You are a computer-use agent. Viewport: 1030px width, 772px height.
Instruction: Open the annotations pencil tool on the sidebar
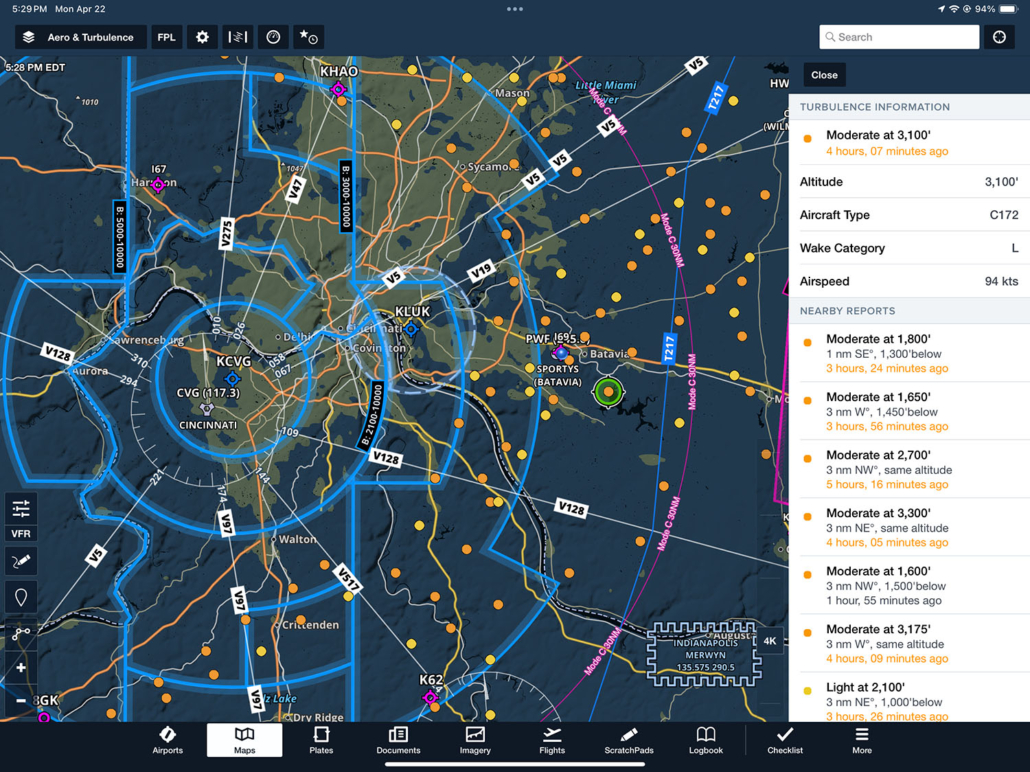[20, 561]
